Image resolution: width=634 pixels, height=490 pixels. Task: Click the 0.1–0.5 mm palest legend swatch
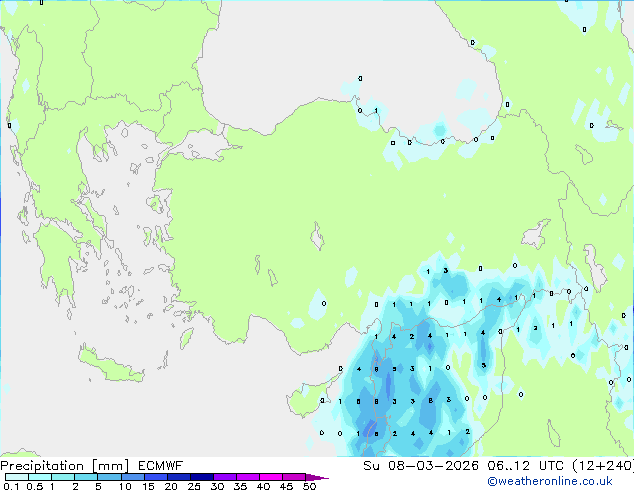(x=17, y=477)
